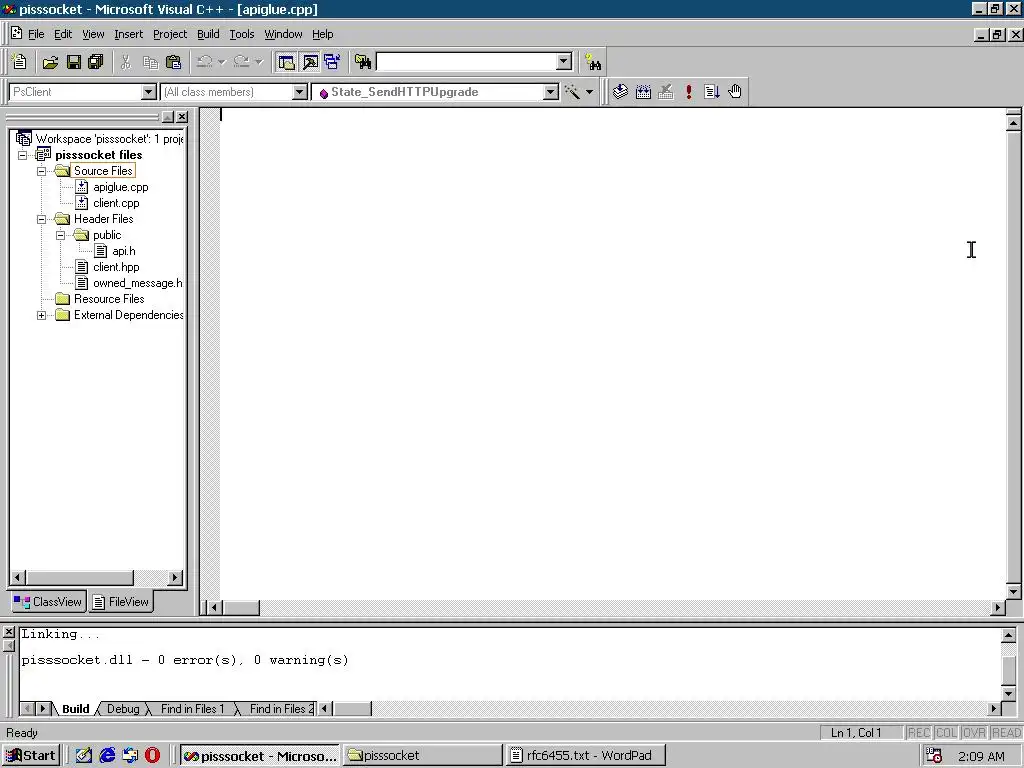Click the Save All toolbar icon
The width and height of the screenshot is (1024, 768).
(96, 62)
